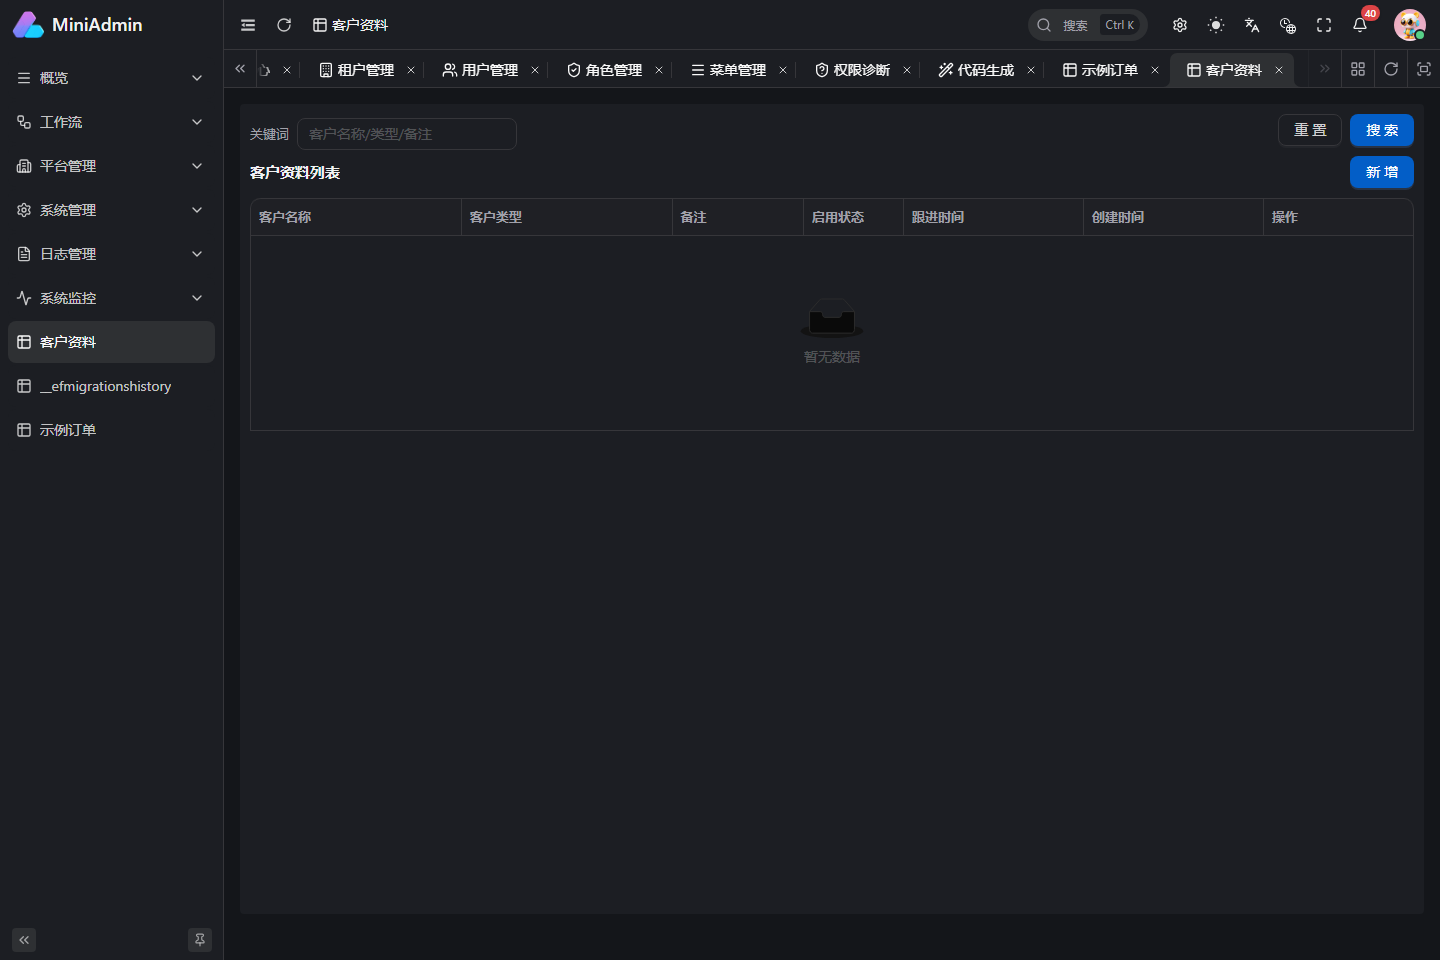1440x960 pixels.
Task: Enter fullscreen using the fullscreen icon
Action: tap(1324, 25)
